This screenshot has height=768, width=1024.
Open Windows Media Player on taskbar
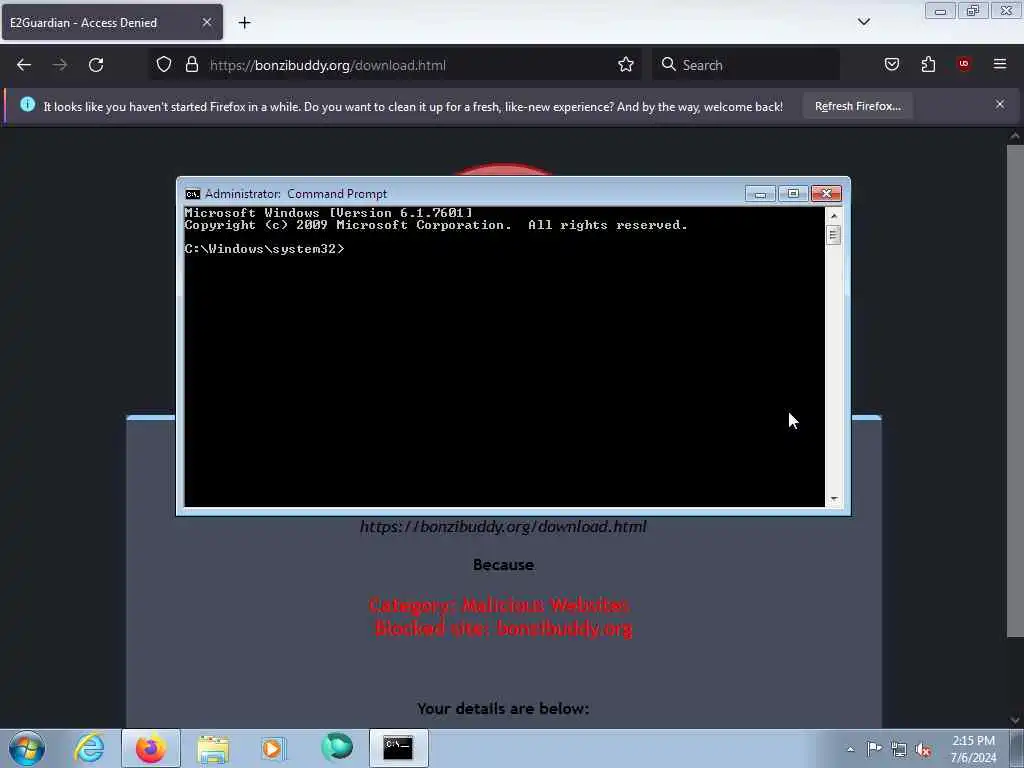pyautogui.click(x=274, y=748)
